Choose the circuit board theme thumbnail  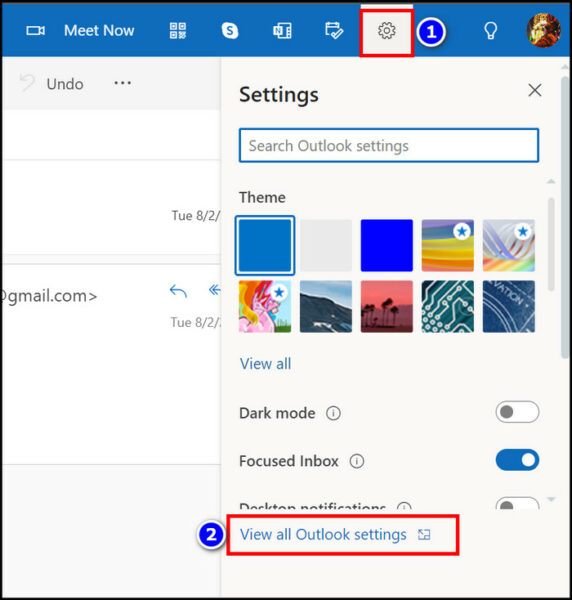point(448,307)
